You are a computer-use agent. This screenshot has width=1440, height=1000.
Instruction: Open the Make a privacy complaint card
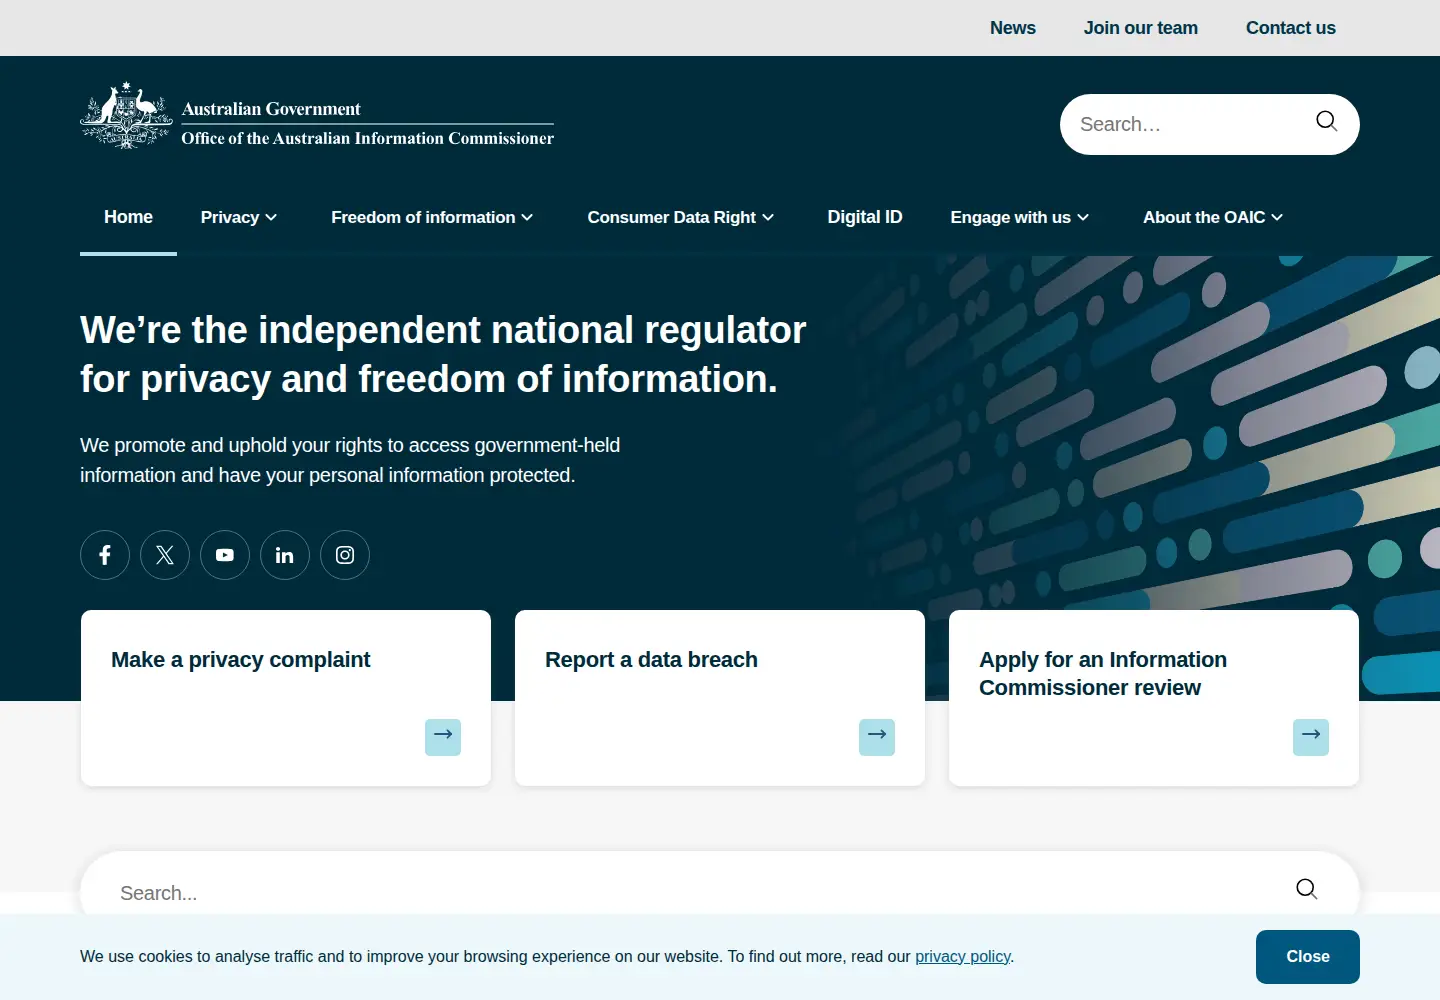coord(286,698)
